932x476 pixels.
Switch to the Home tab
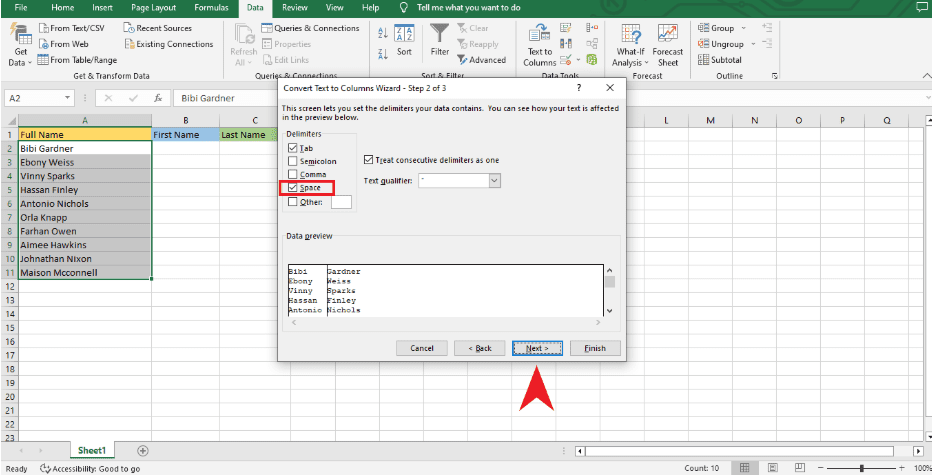coord(62,8)
